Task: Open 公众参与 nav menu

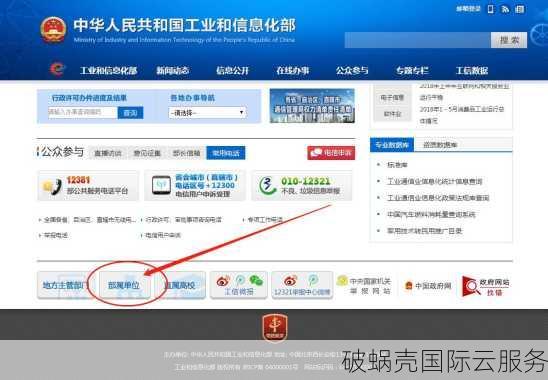Action: (352, 71)
